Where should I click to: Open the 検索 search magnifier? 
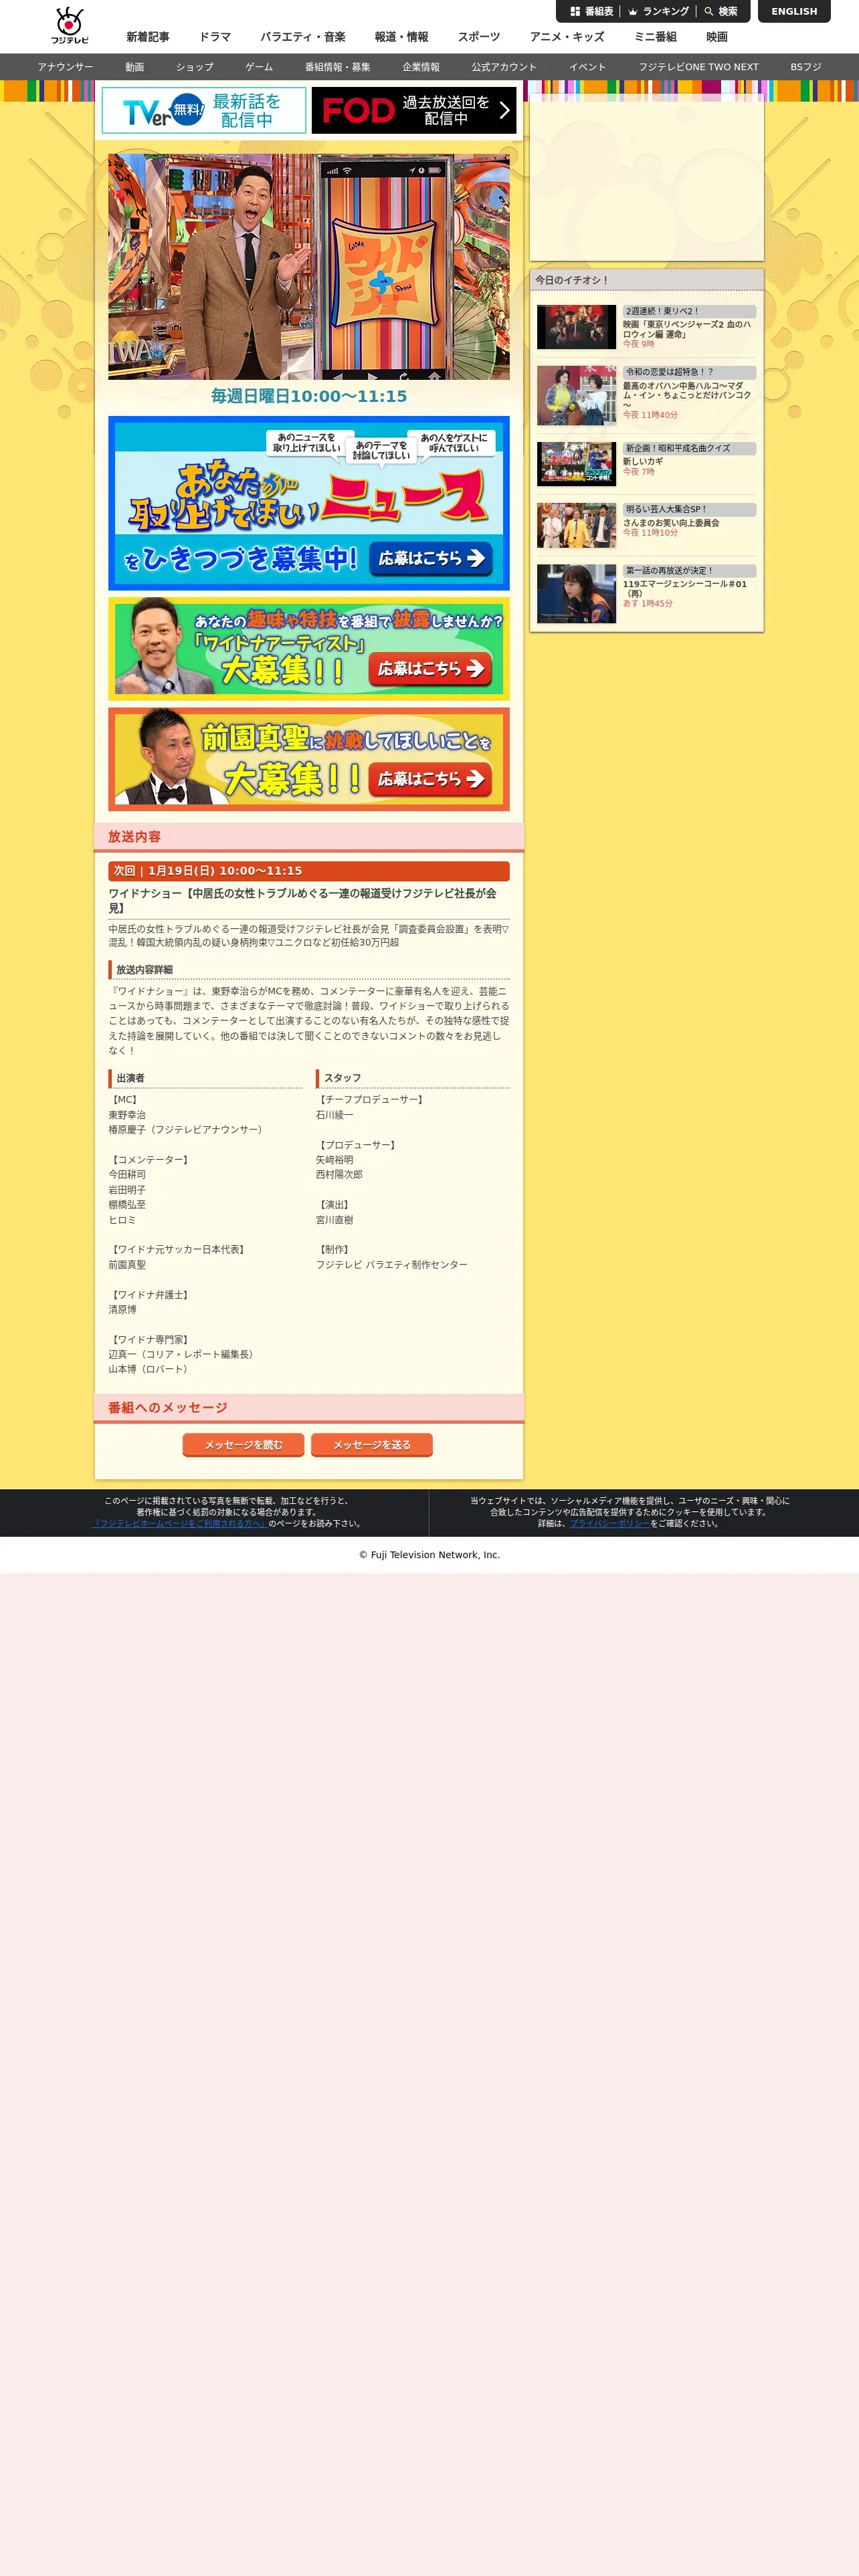720,11
